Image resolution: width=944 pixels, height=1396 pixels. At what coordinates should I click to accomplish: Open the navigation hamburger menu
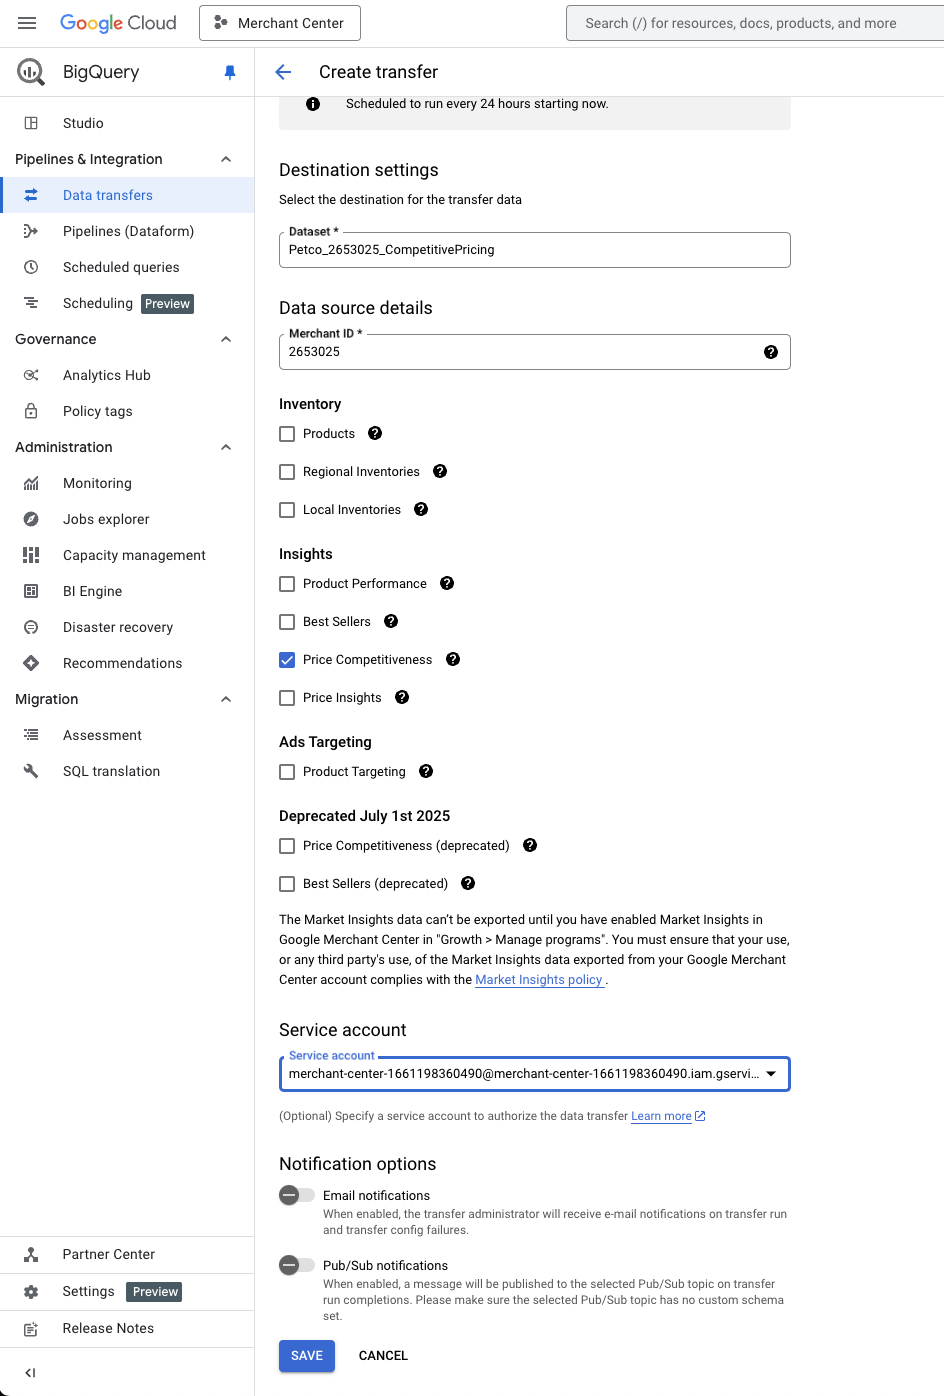click(x=26, y=22)
